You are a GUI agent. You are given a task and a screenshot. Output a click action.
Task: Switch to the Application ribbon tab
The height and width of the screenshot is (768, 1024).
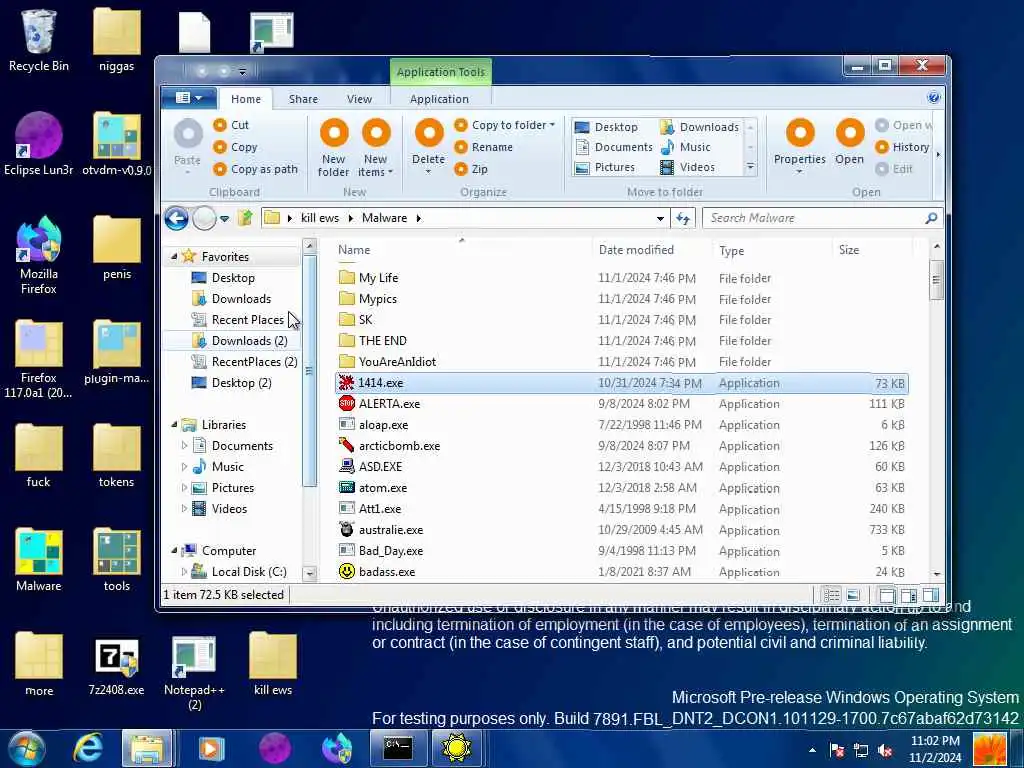tap(439, 99)
